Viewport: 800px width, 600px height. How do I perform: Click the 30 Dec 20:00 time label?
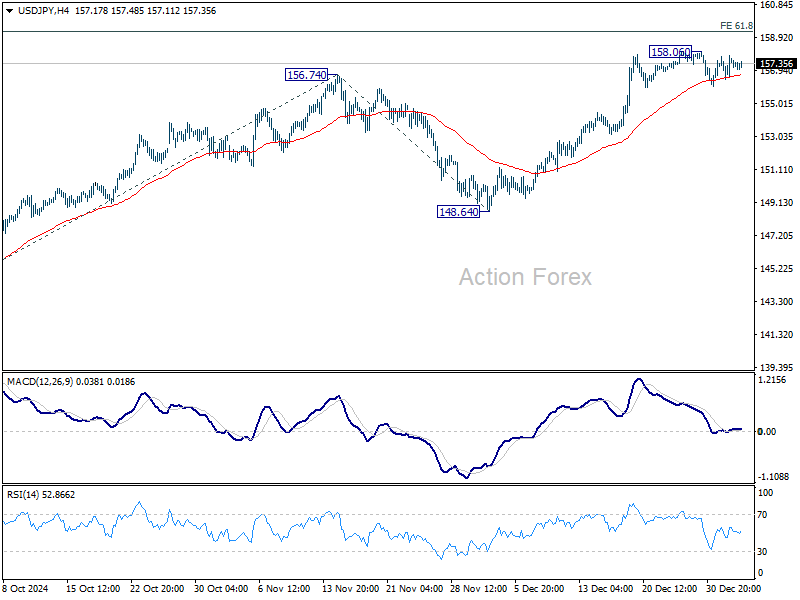click(x=733, y=588)
